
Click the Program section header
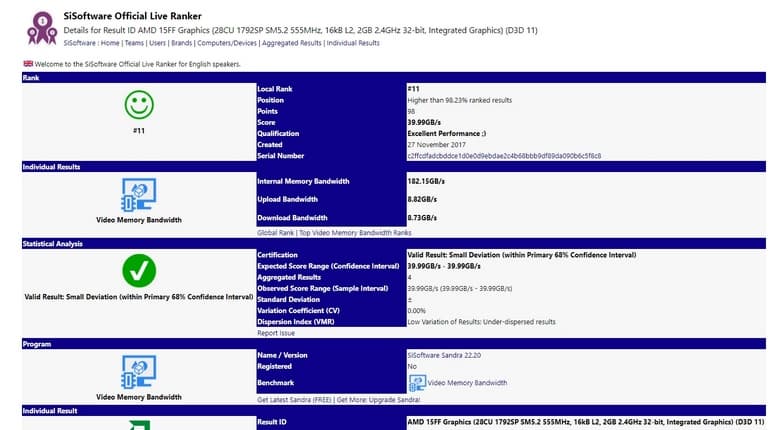pos(394,344)
